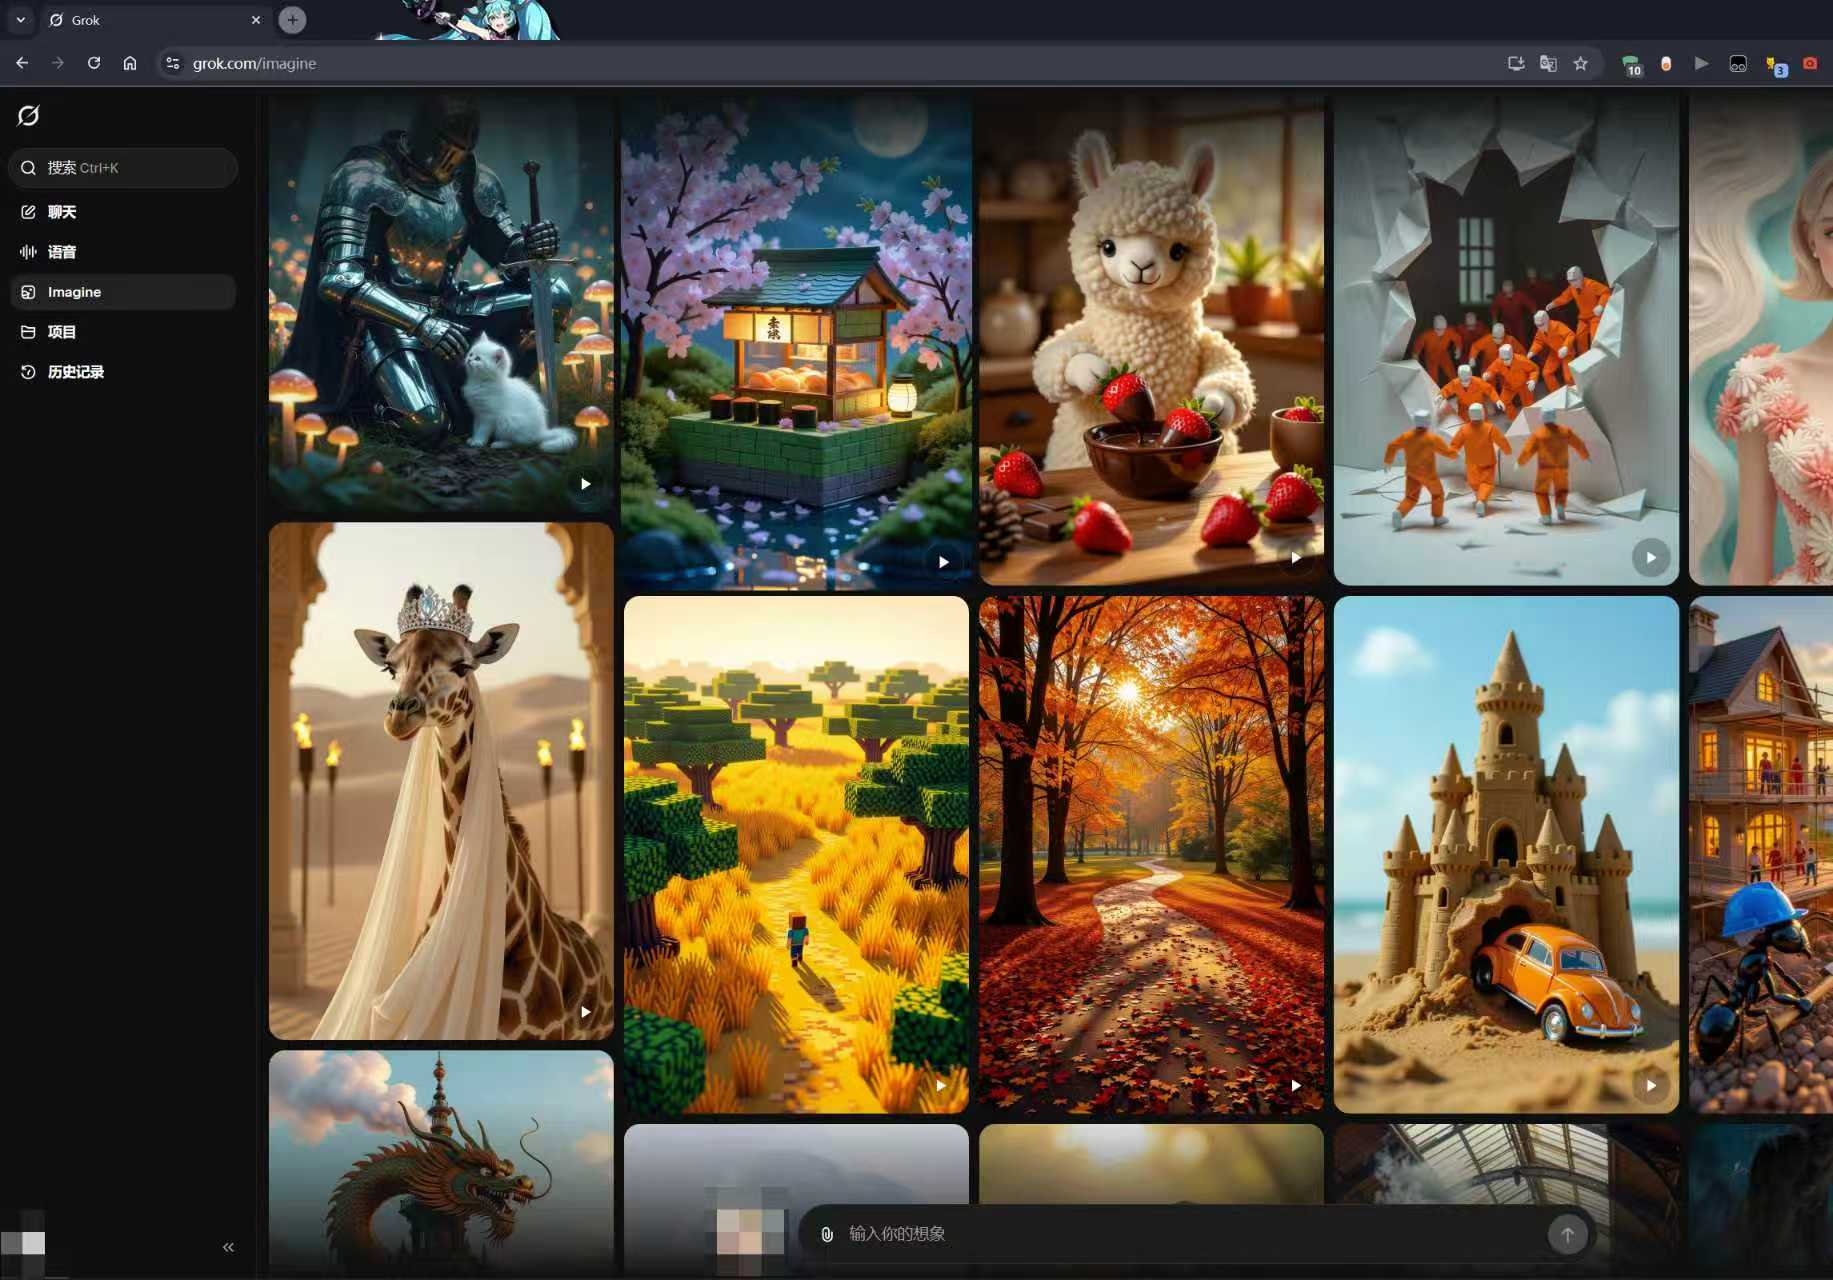Type in the 输入你的想象 prompt field

[x=1180, y=1234]
